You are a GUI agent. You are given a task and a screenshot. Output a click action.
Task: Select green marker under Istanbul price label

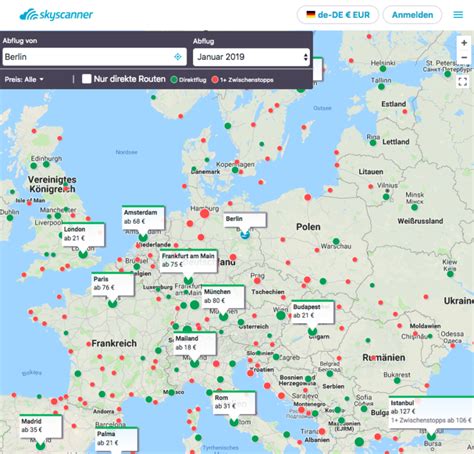pos(431,436)
